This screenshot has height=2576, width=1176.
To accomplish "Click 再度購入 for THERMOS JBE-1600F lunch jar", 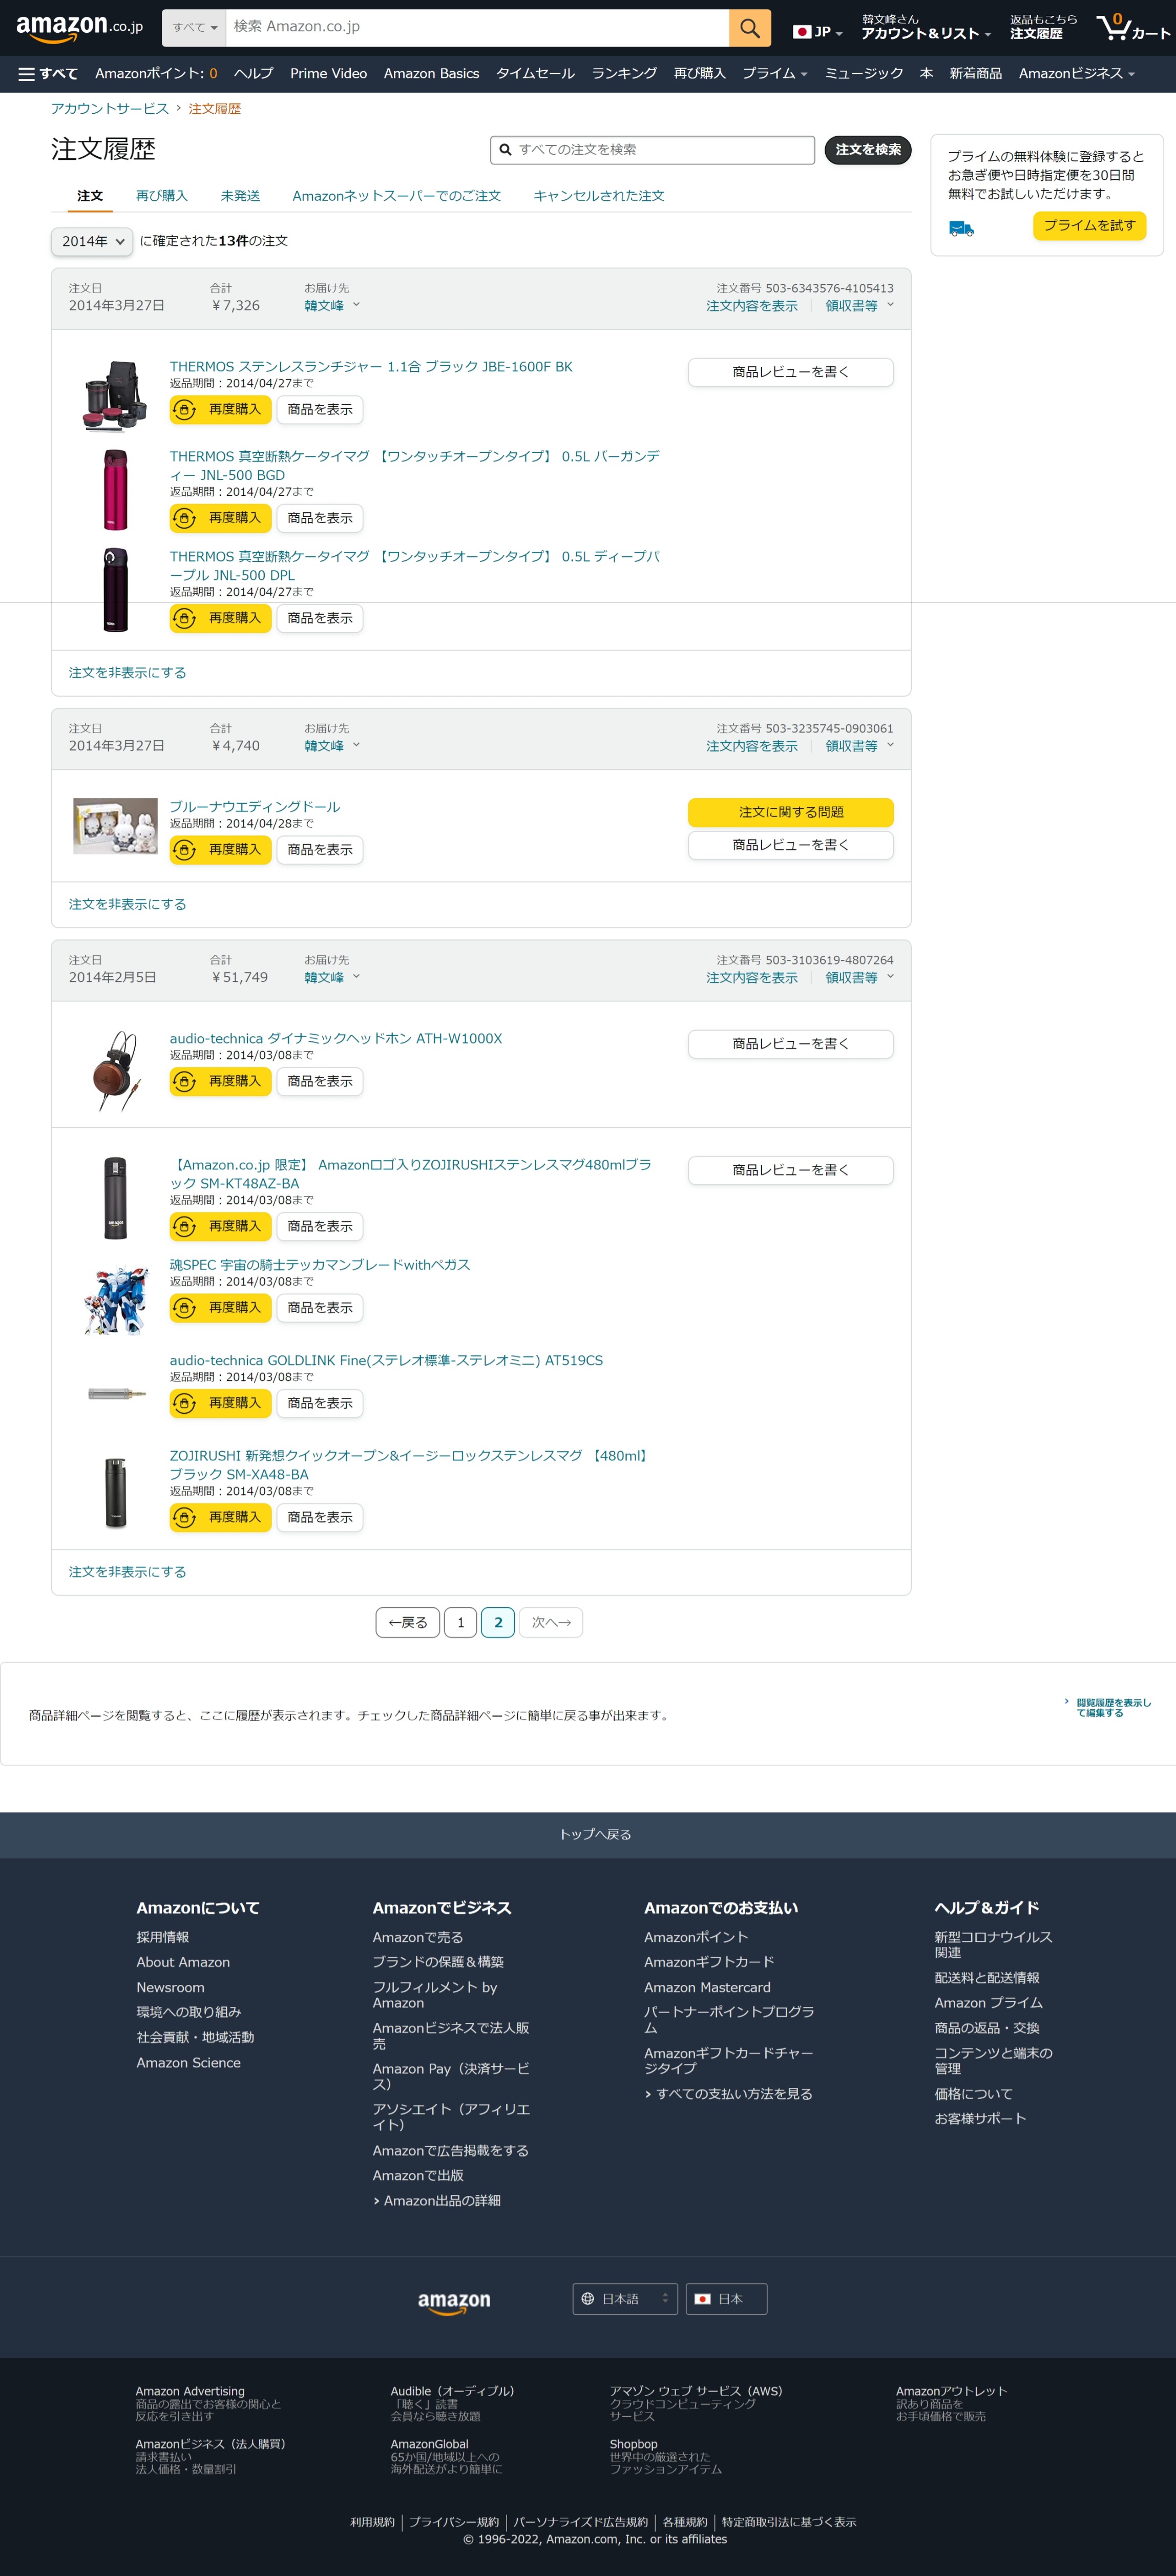I will click(220, 409).
